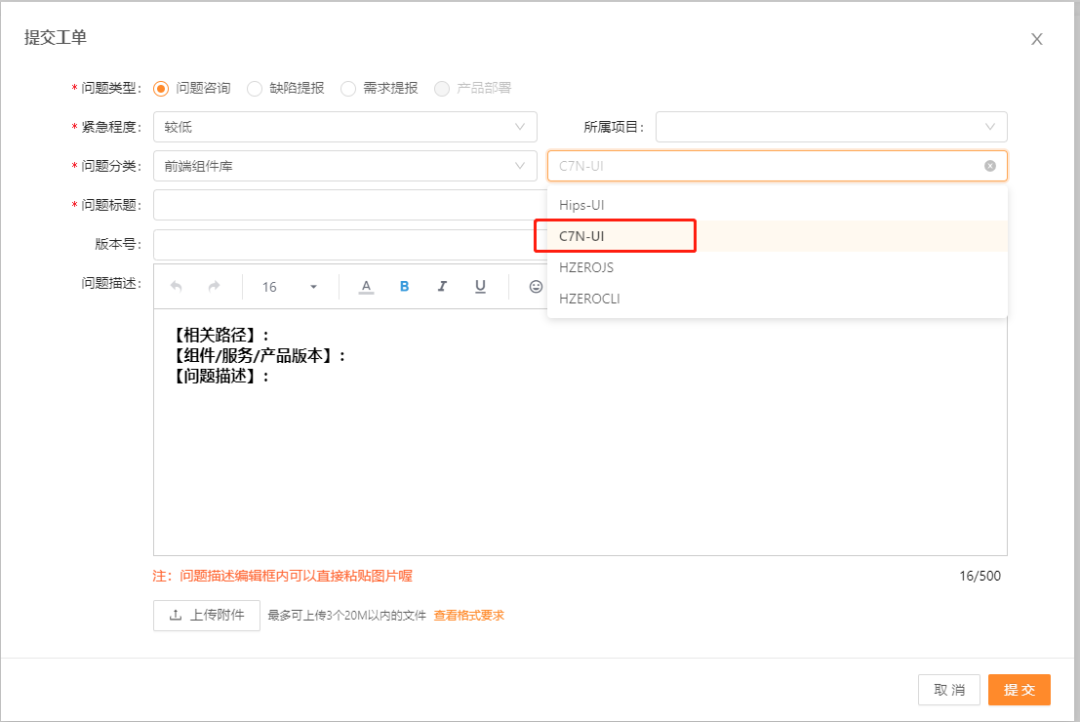Open the font color picker
The width and height of the screenshot is (1080, 722).
click(x=366, y=287)
